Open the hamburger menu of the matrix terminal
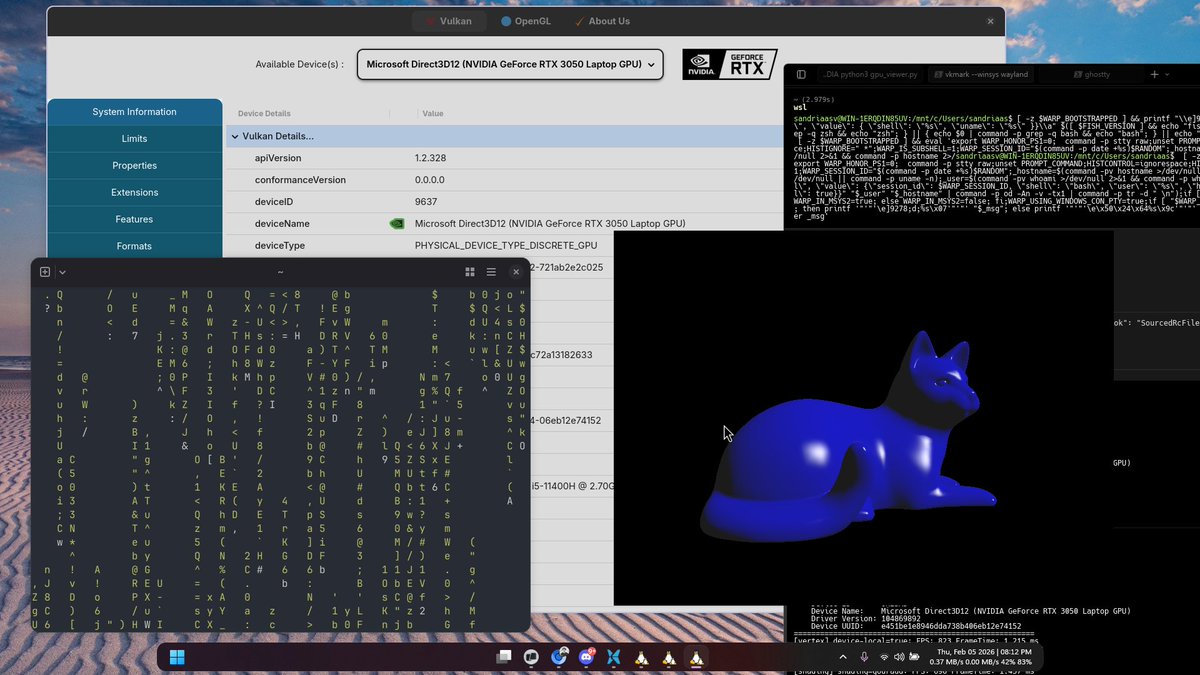Viewport: 1200px width, 675px height. 491,272
